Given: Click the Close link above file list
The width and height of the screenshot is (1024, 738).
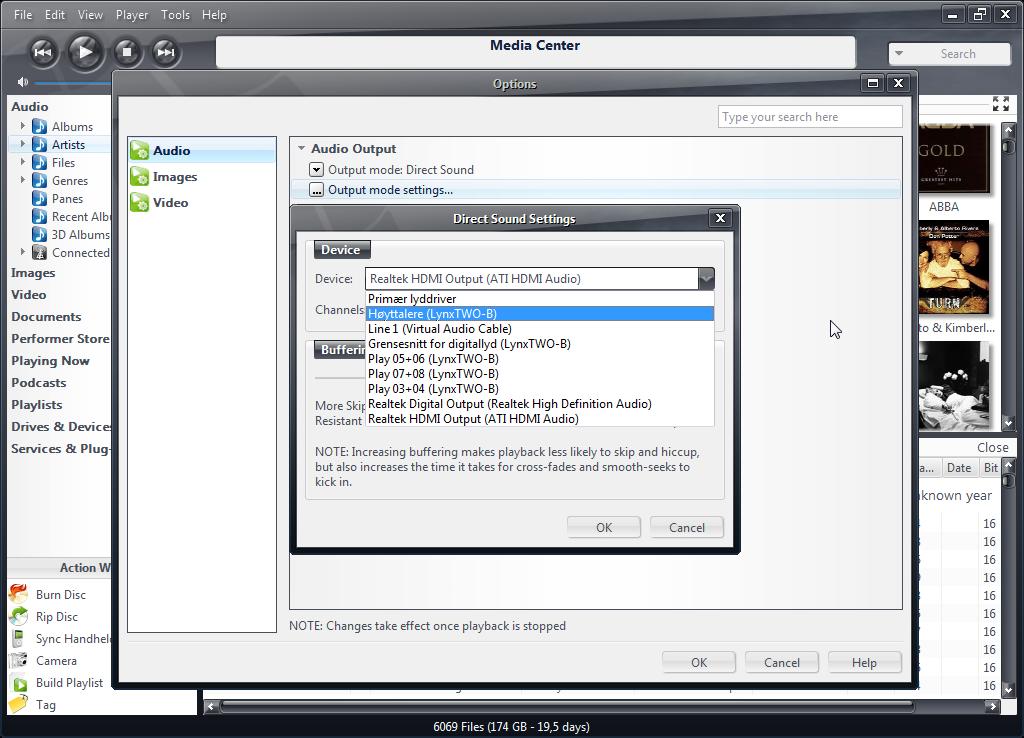Looking at the screenshot, I should 993,447.
